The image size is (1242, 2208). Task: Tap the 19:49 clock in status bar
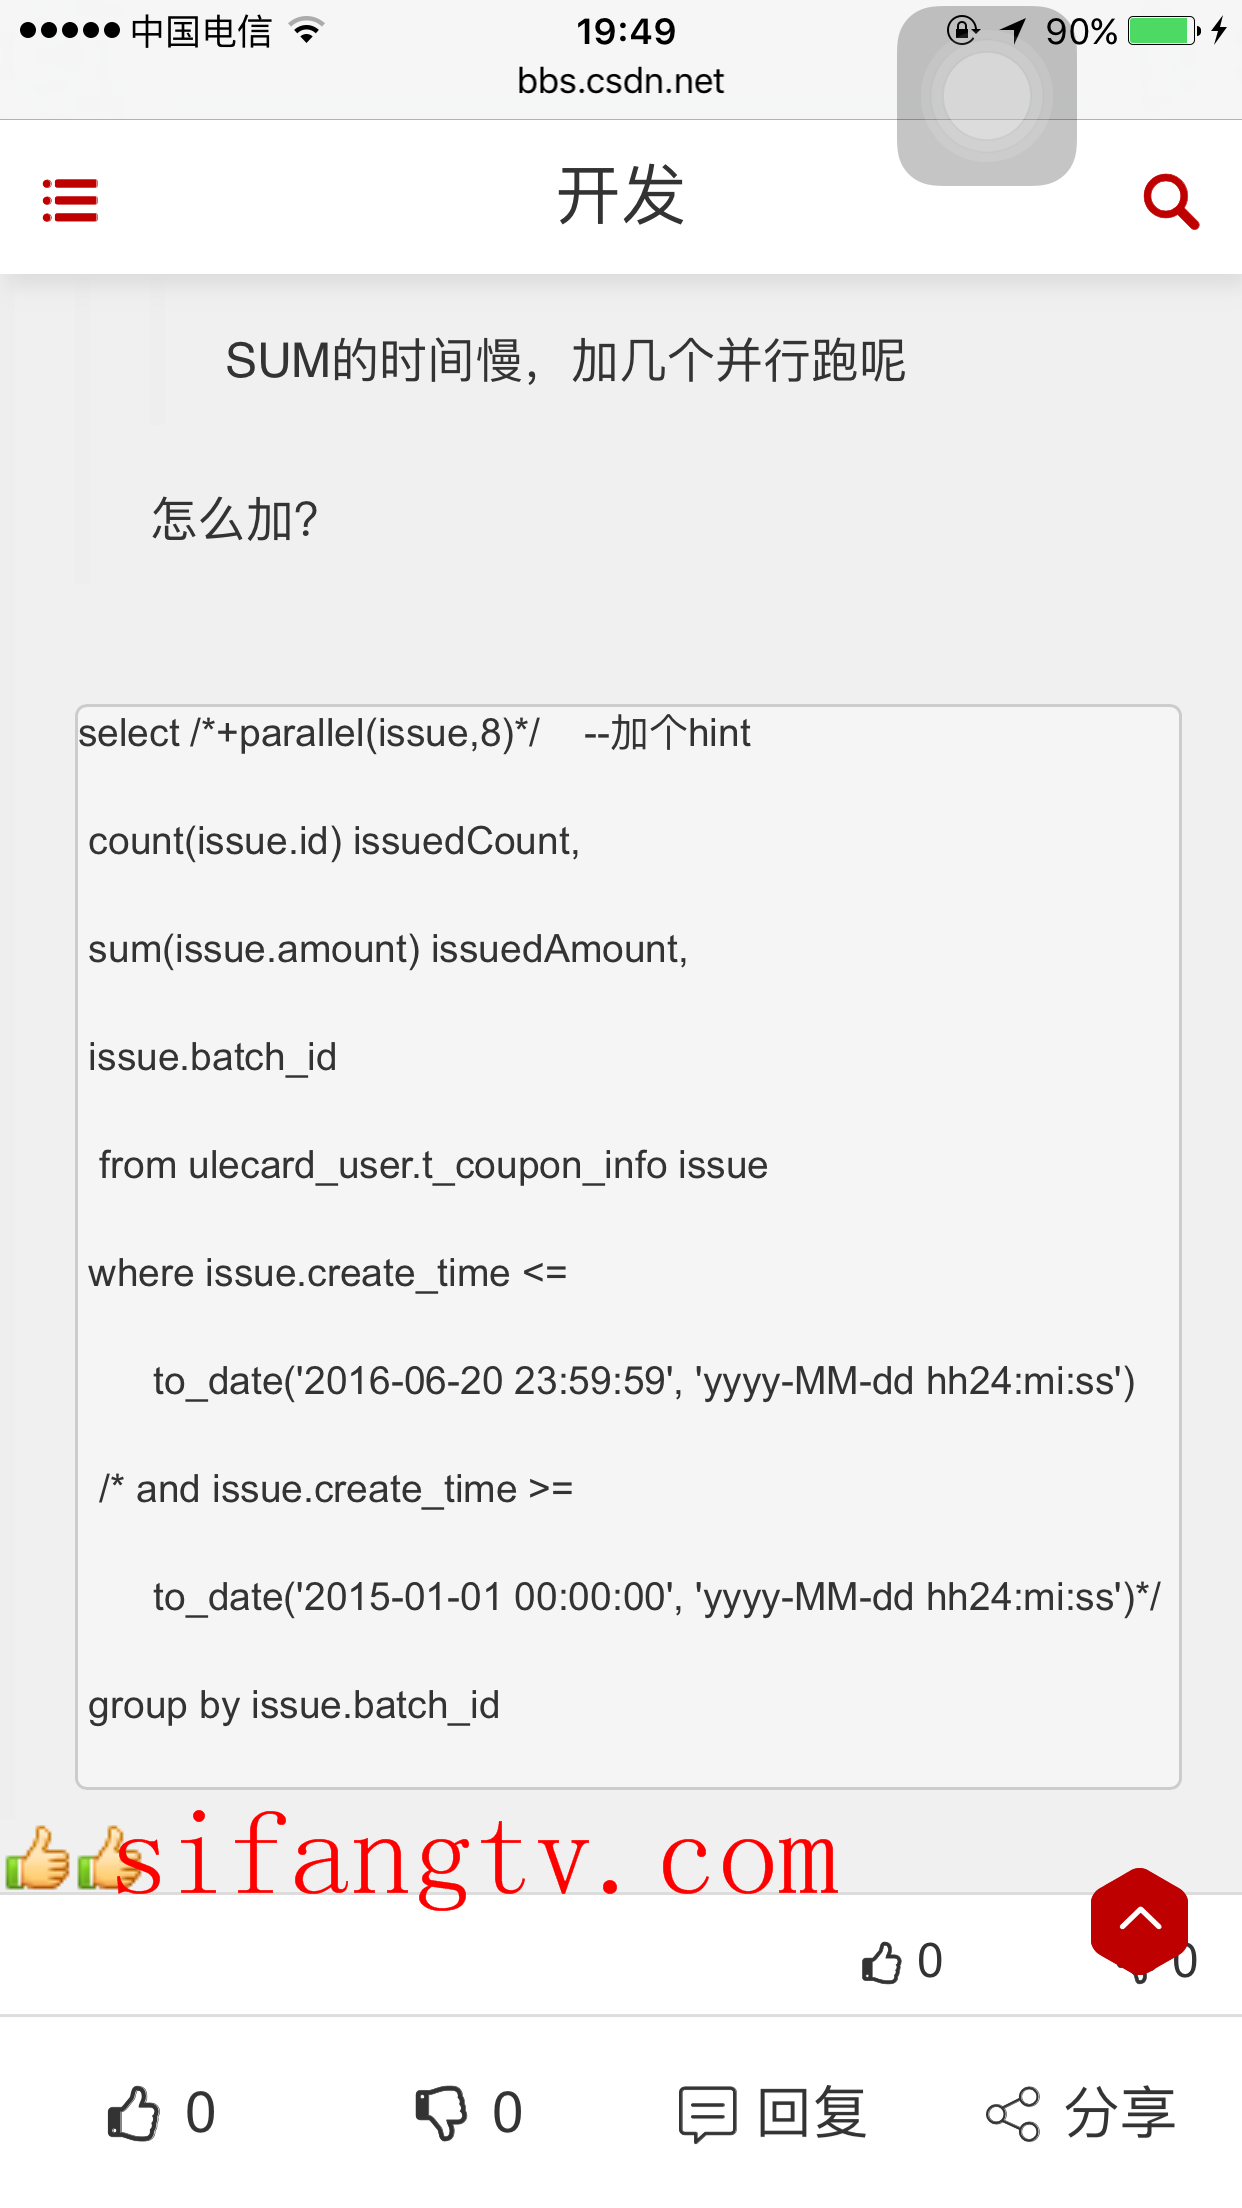625,31
